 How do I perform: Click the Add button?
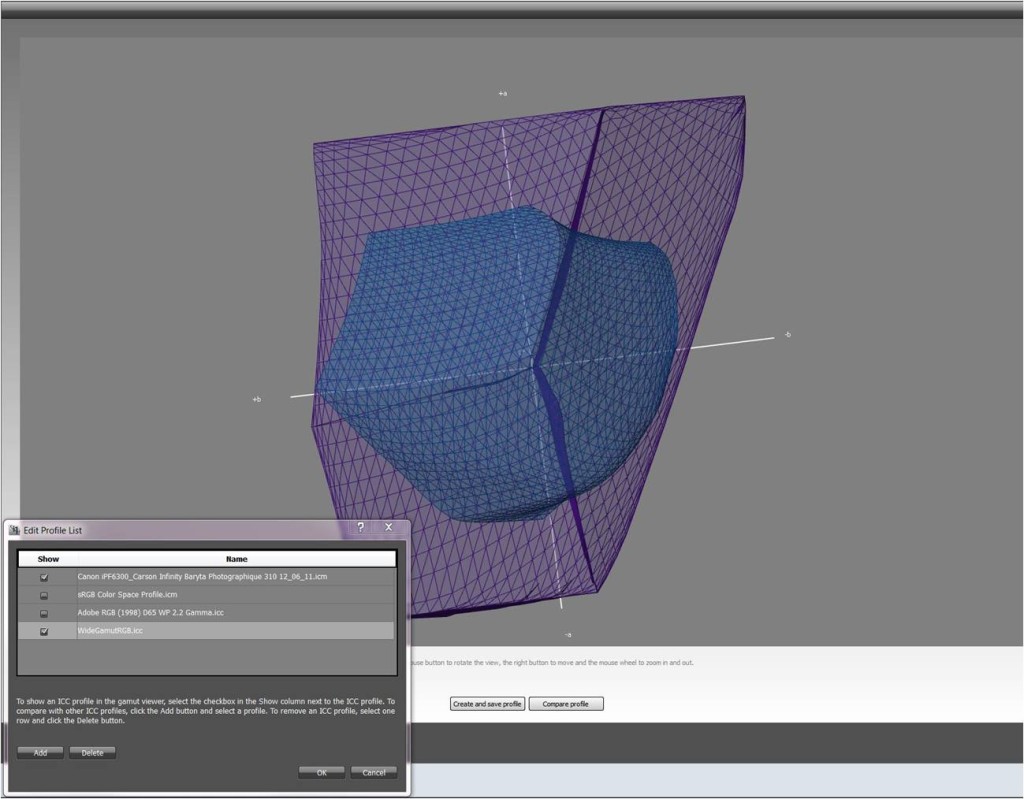(x=40, y=753)
